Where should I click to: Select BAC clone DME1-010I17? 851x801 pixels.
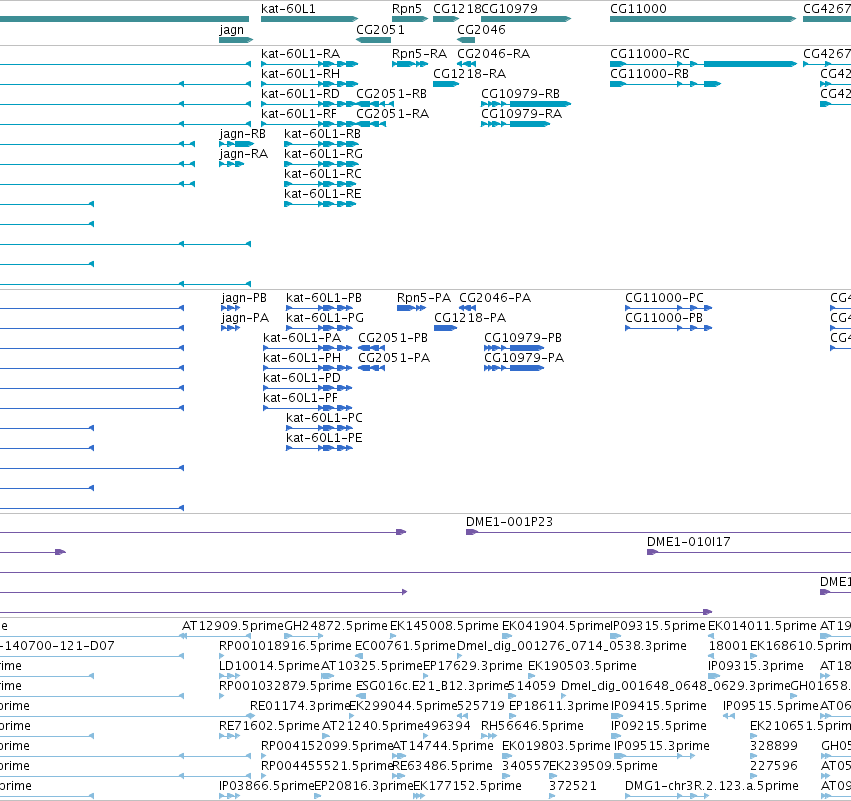pos(688,542)
